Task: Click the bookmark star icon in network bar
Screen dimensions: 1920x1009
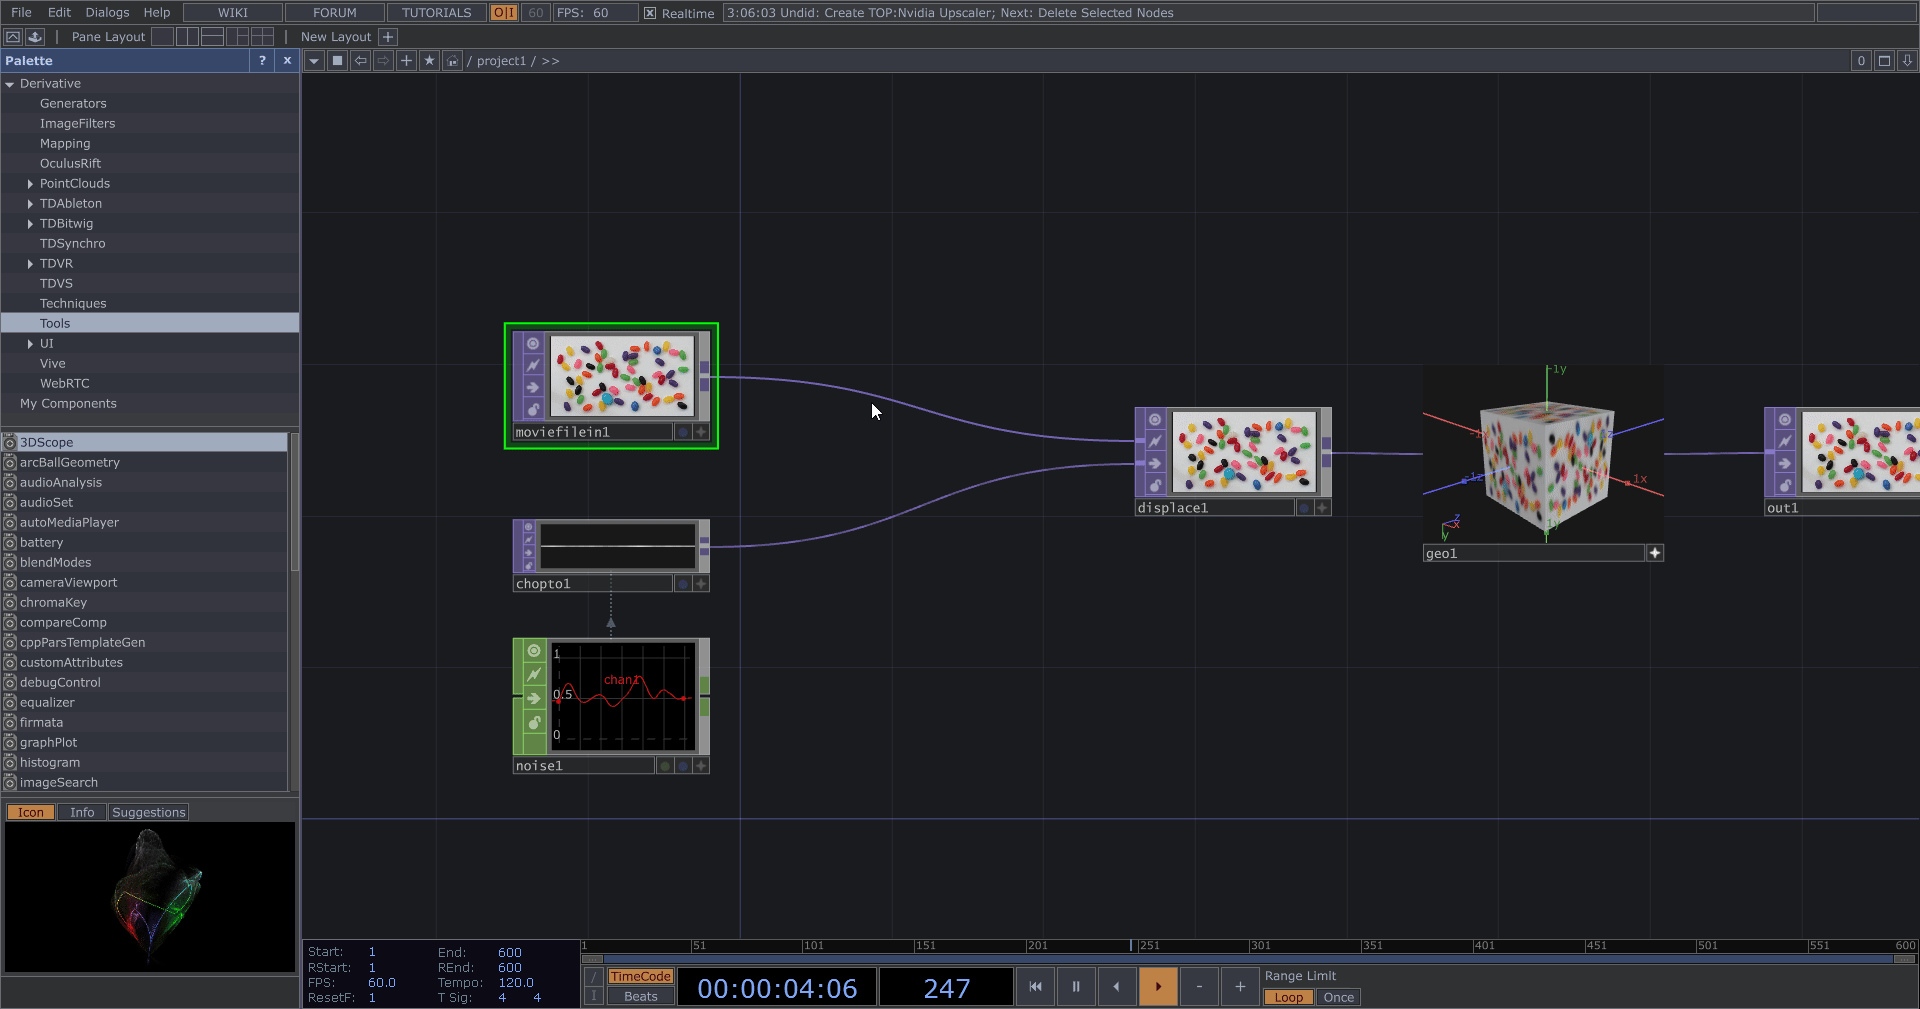Action: 429,61
